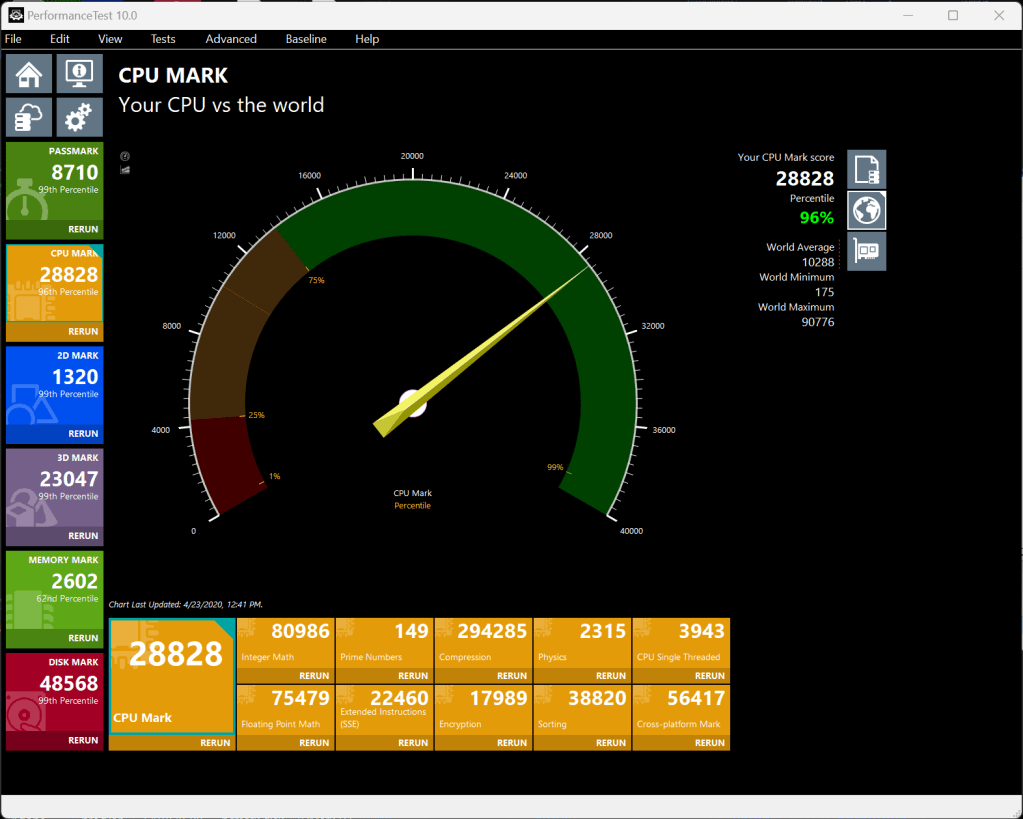The height and width of the screenshot is (819, 1023).
Task: Click the small chart icon beside the gauge
Action: [x=125, y=170]
